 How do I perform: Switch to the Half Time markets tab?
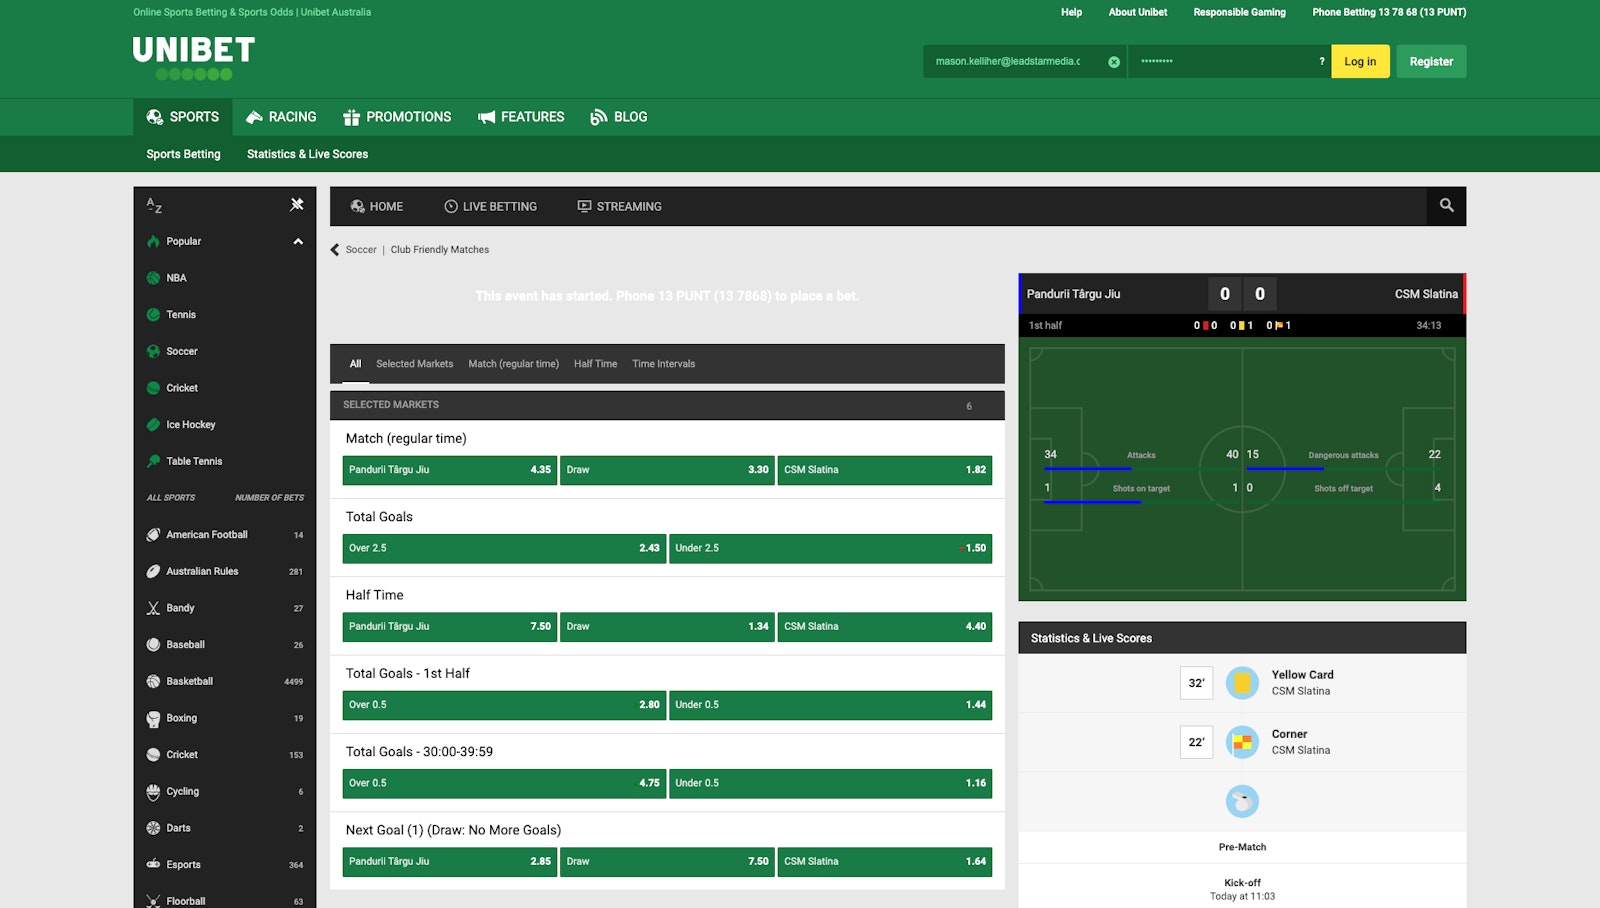click(x=596, y=363)
